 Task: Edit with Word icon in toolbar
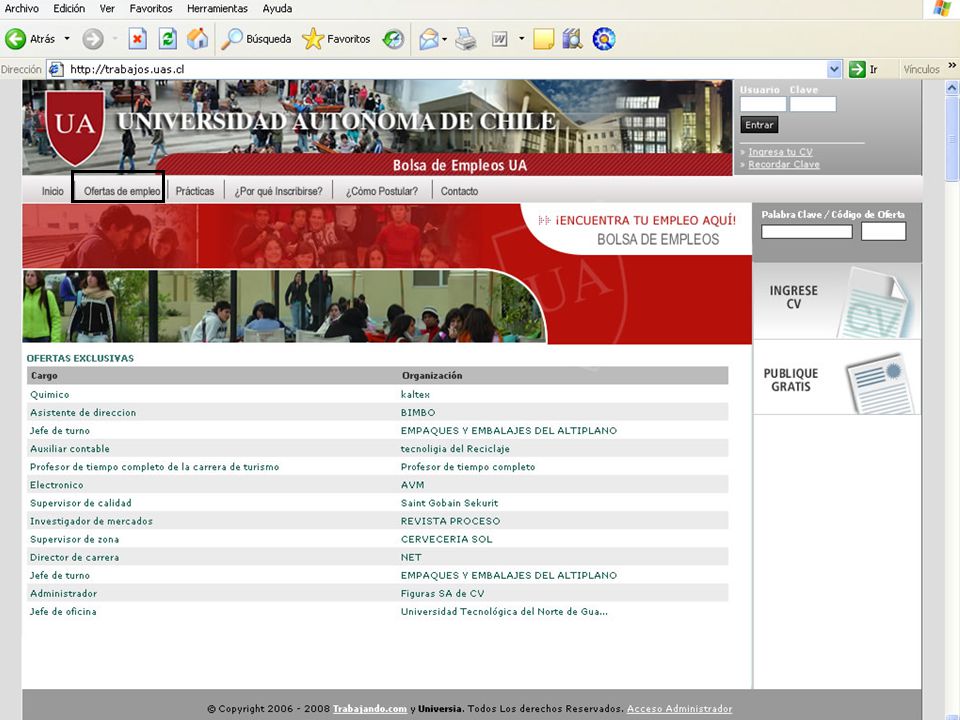[500, 39]
